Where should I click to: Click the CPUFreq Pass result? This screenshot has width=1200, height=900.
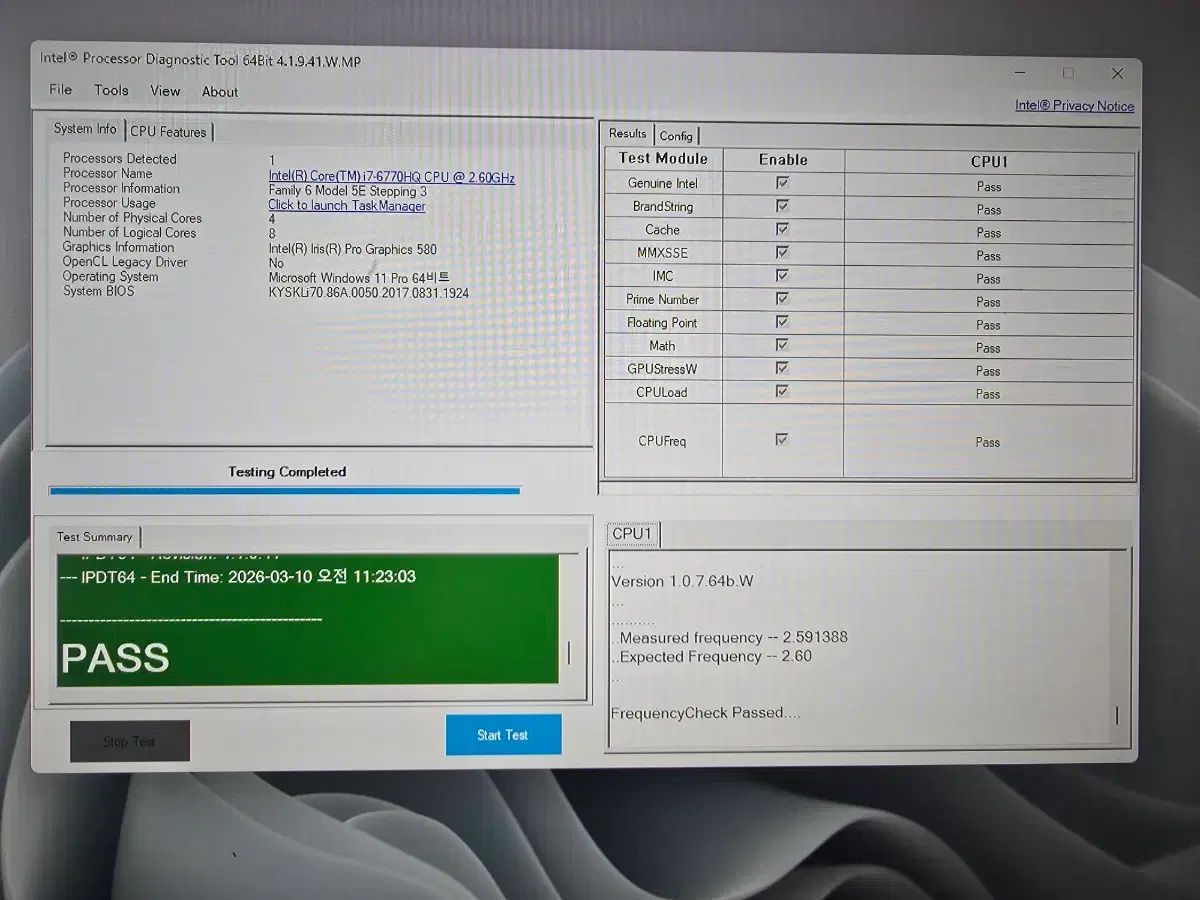[988, 442]
